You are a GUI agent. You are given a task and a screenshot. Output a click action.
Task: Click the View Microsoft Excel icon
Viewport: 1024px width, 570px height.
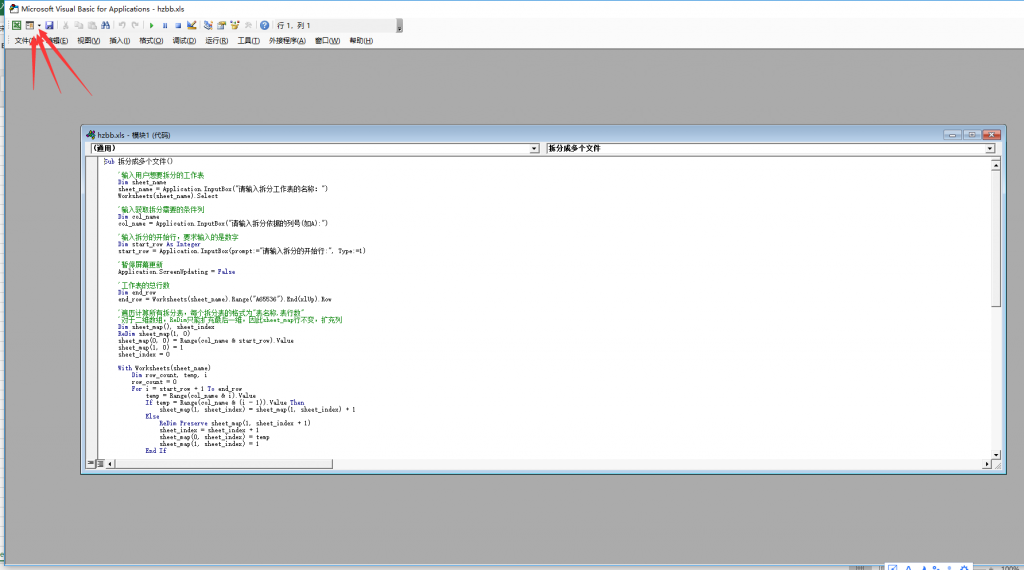coord(16,25)
